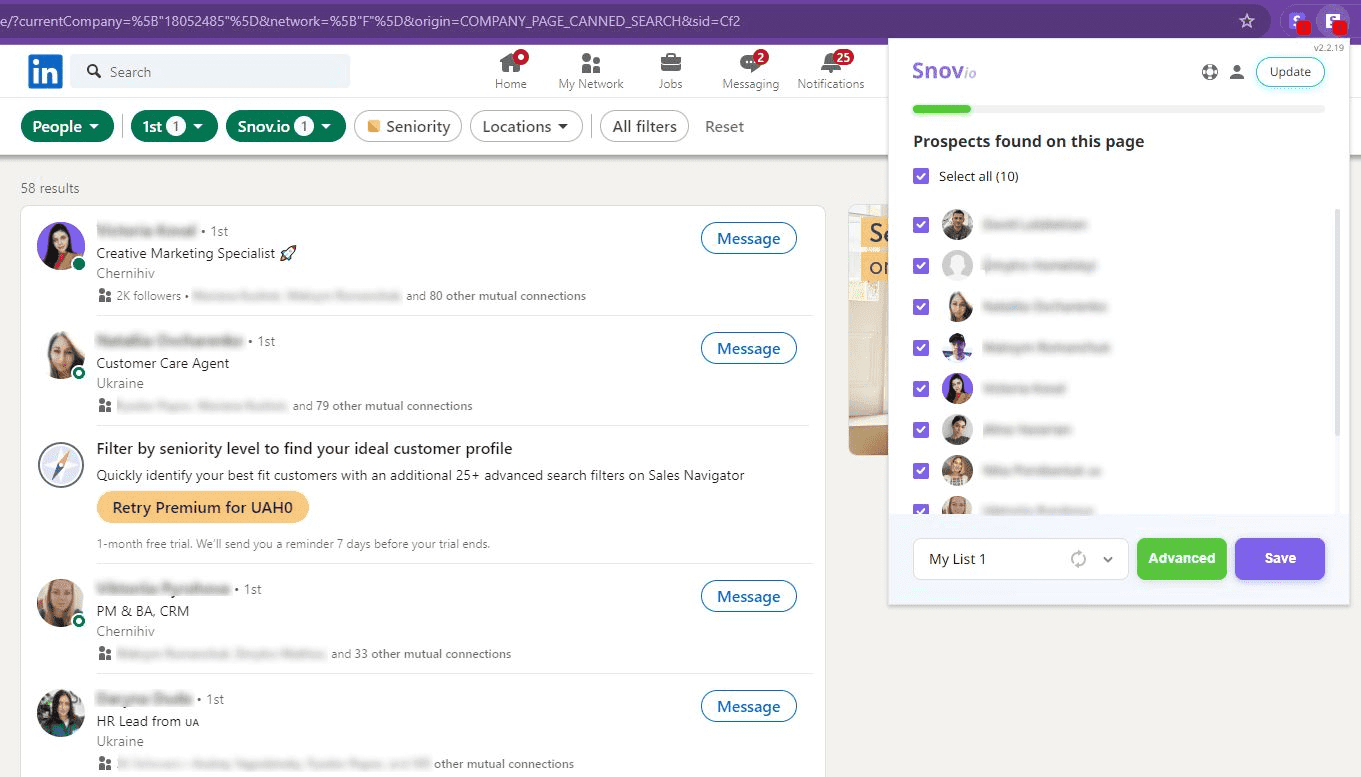Go to the Home tab
The height and width of the screenshot is (777, 1361).
pos(510,72)
